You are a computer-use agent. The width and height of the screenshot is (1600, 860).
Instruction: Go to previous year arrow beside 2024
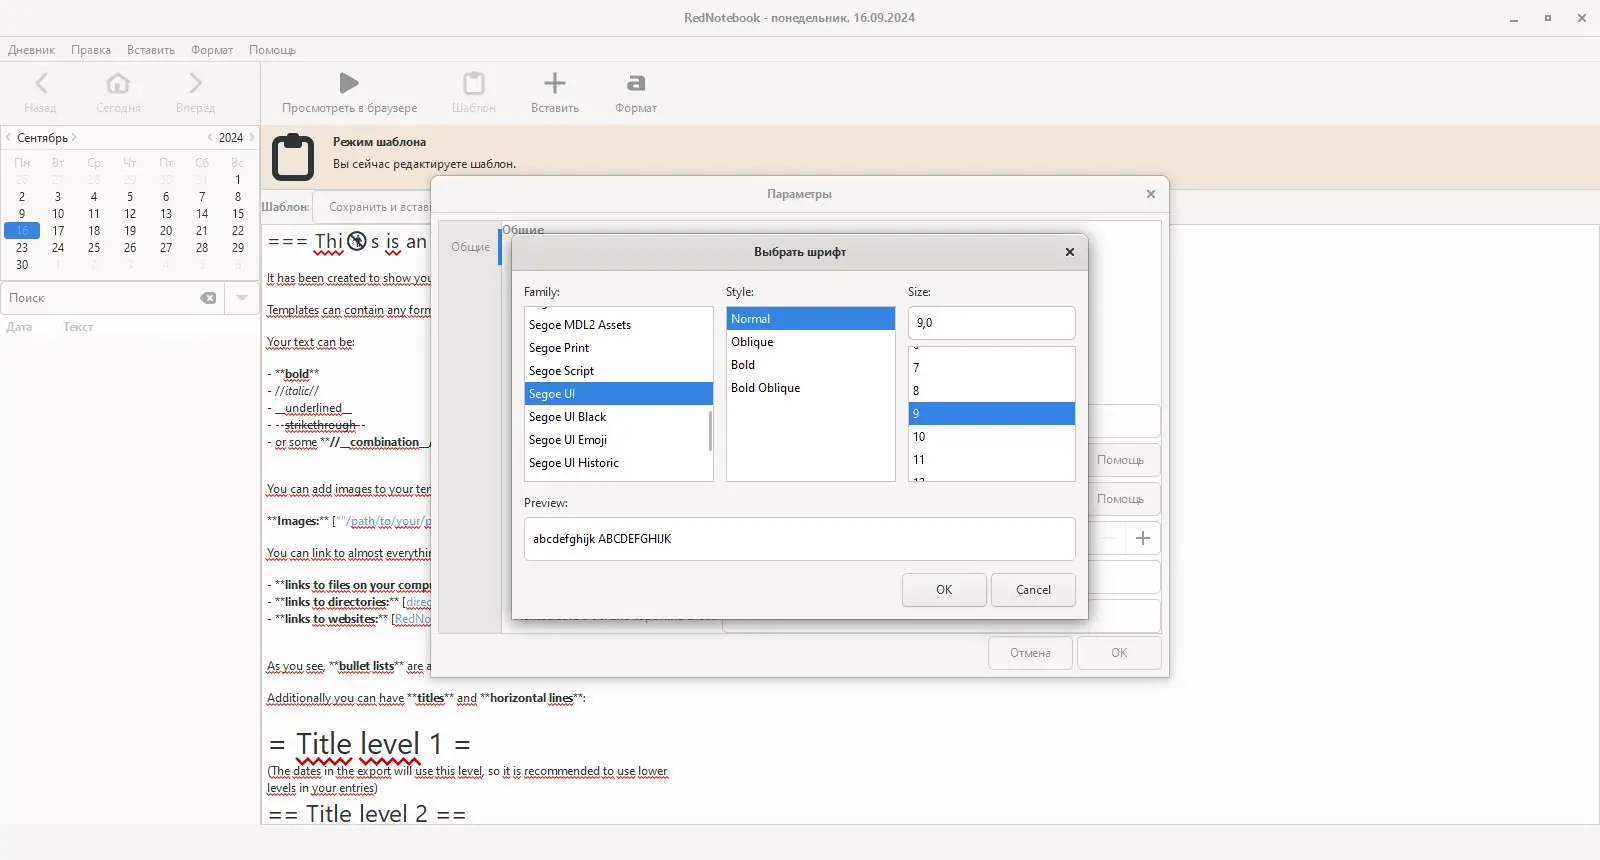click(210, 138)
